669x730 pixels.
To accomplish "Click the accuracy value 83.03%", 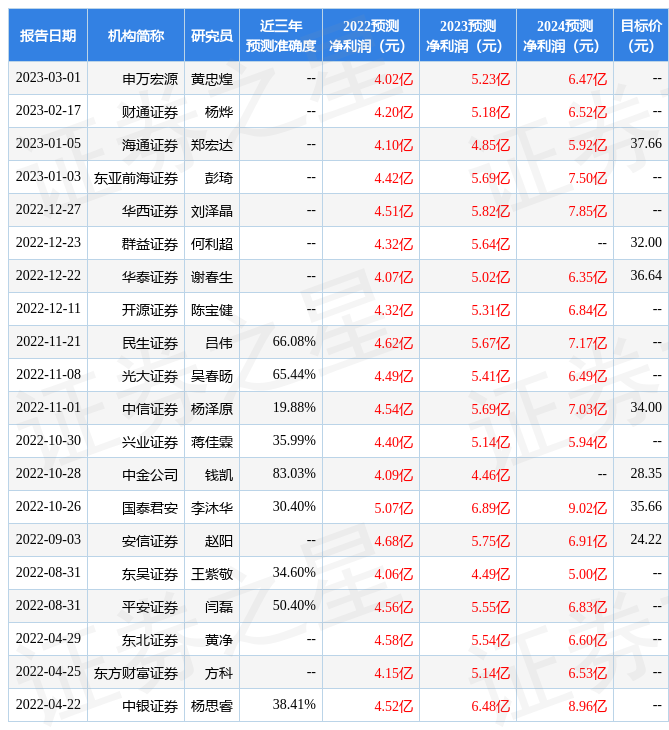I will pos(294,474).
